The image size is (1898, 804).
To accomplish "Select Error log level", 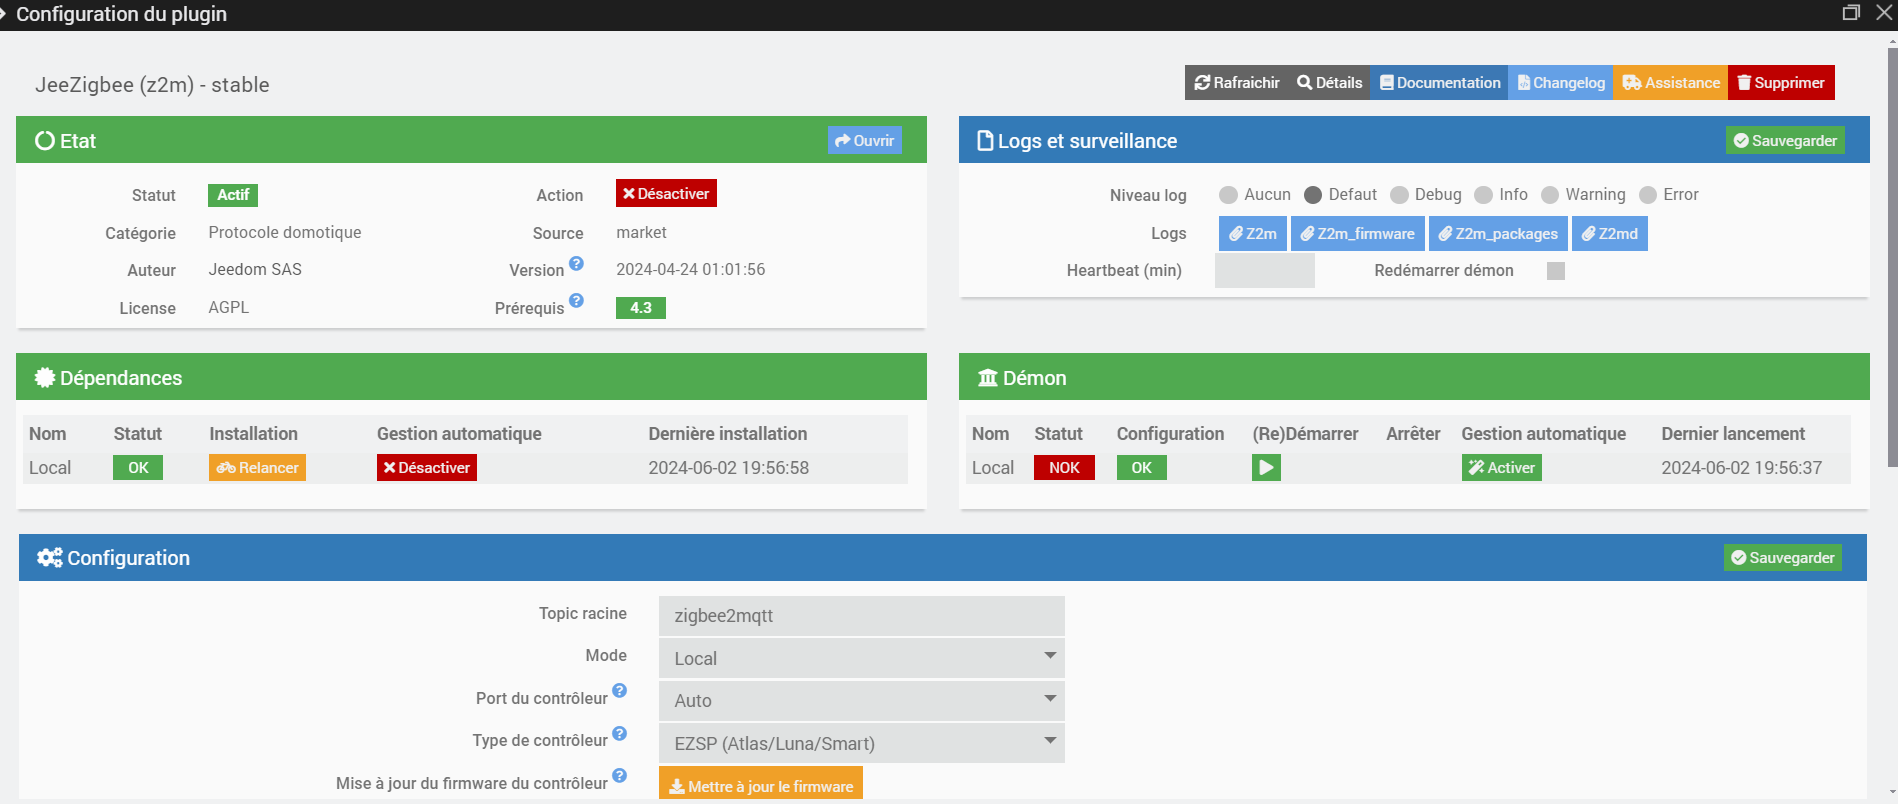I will pos(1648,195).
